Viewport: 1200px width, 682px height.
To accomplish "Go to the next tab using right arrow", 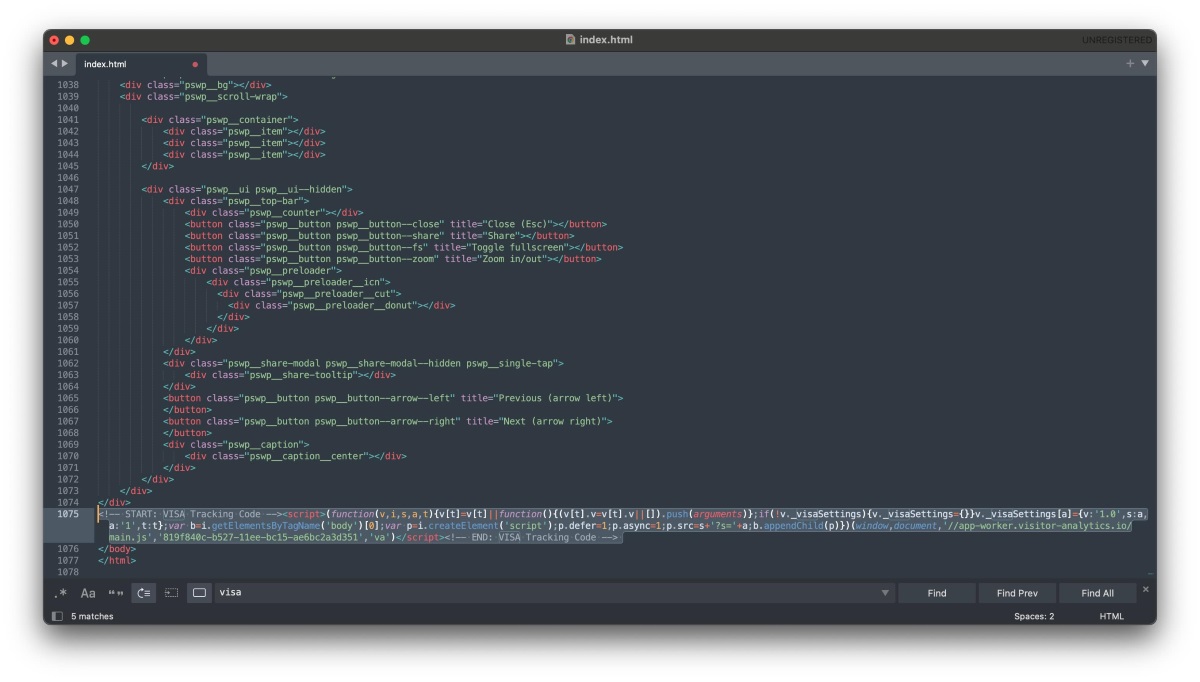I will tap(66, 63).
